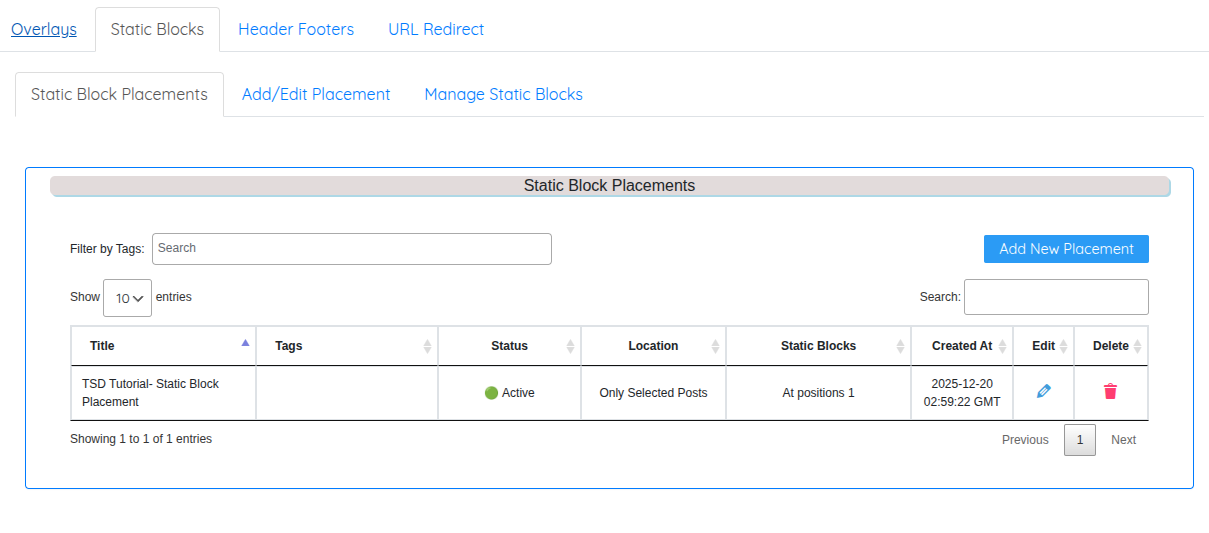Click the blue pencil edit icon

click(x=1044, y=392)
